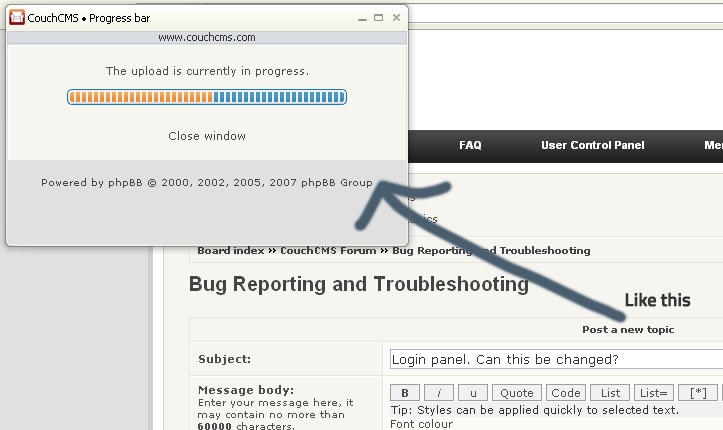Insert a Code BBCode block
This screenshot has width=723, height=430.
pyautogui.click(x=566, y=393)
